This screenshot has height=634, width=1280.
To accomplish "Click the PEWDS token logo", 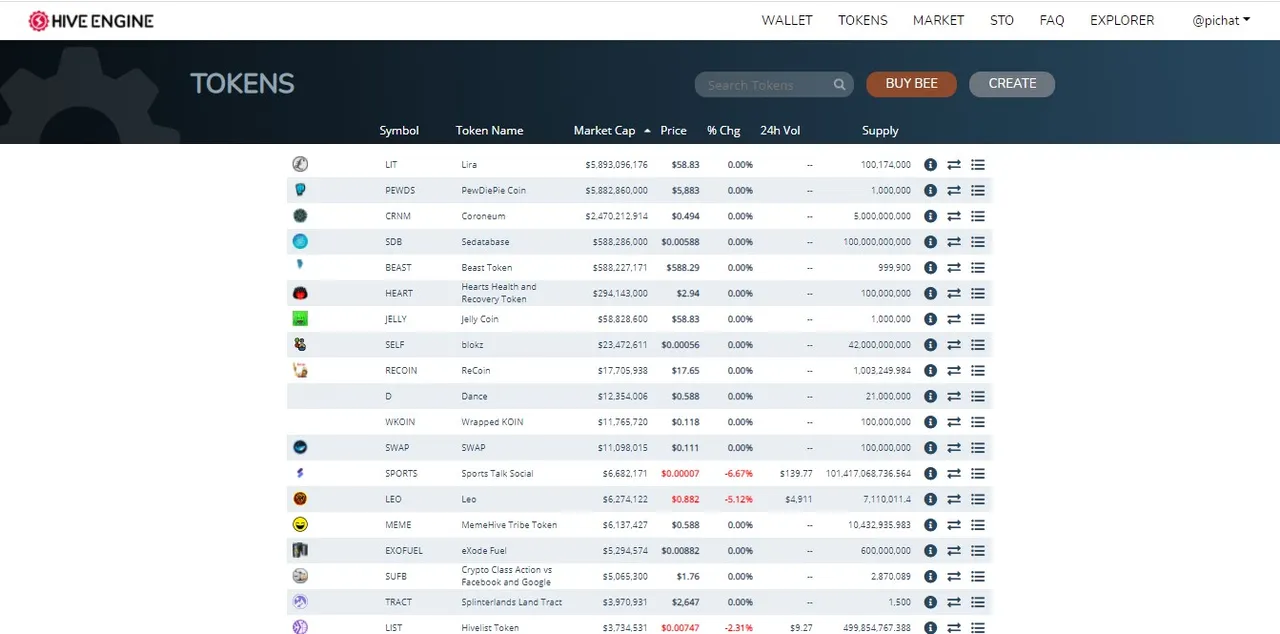I will [300, 190].
